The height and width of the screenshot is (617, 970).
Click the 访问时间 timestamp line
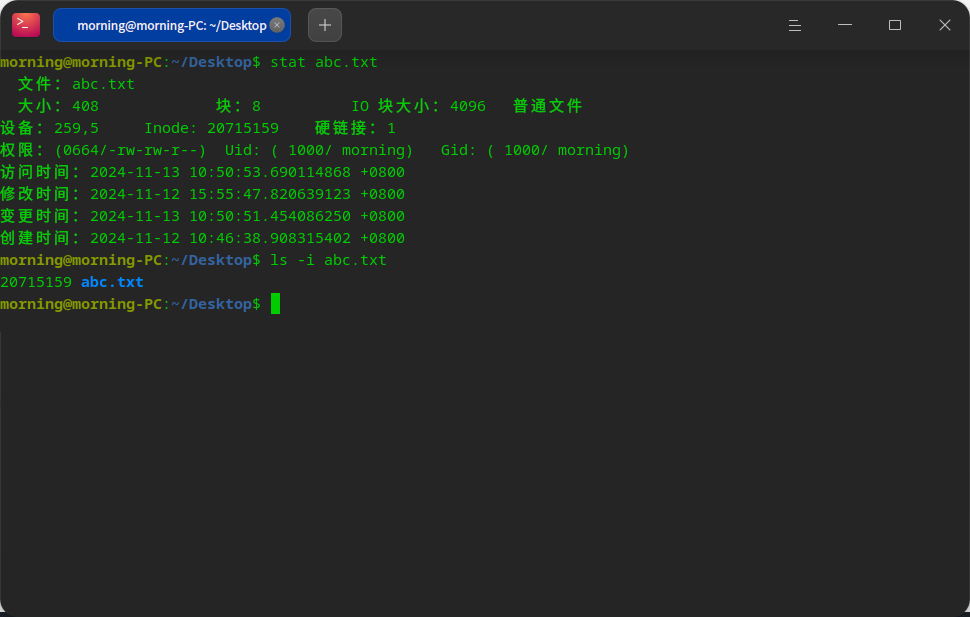[x=202, y=172]
